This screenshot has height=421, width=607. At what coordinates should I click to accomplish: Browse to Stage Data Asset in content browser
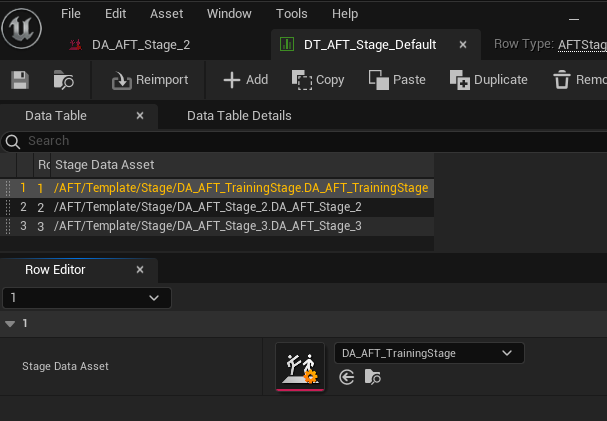[372, 377]
